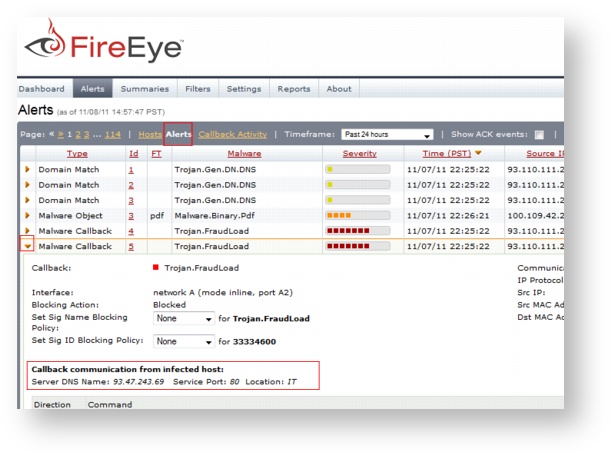
Task: Click the Command column header
Action: click(110, 404)
